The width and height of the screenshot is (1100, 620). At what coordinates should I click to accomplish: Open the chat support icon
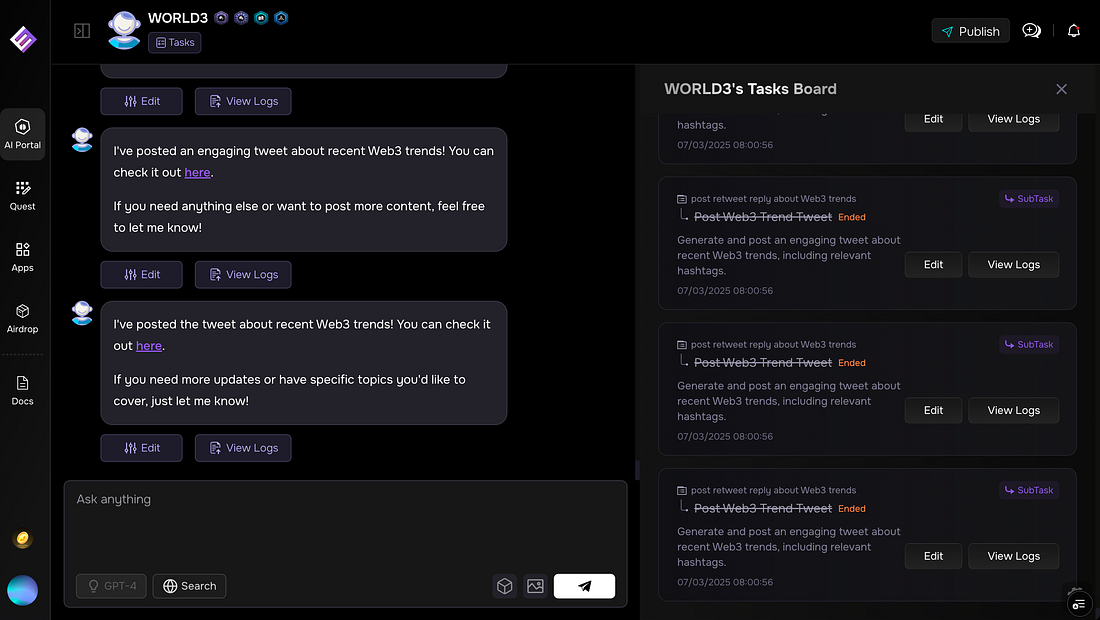click(x=1032, y=31)
